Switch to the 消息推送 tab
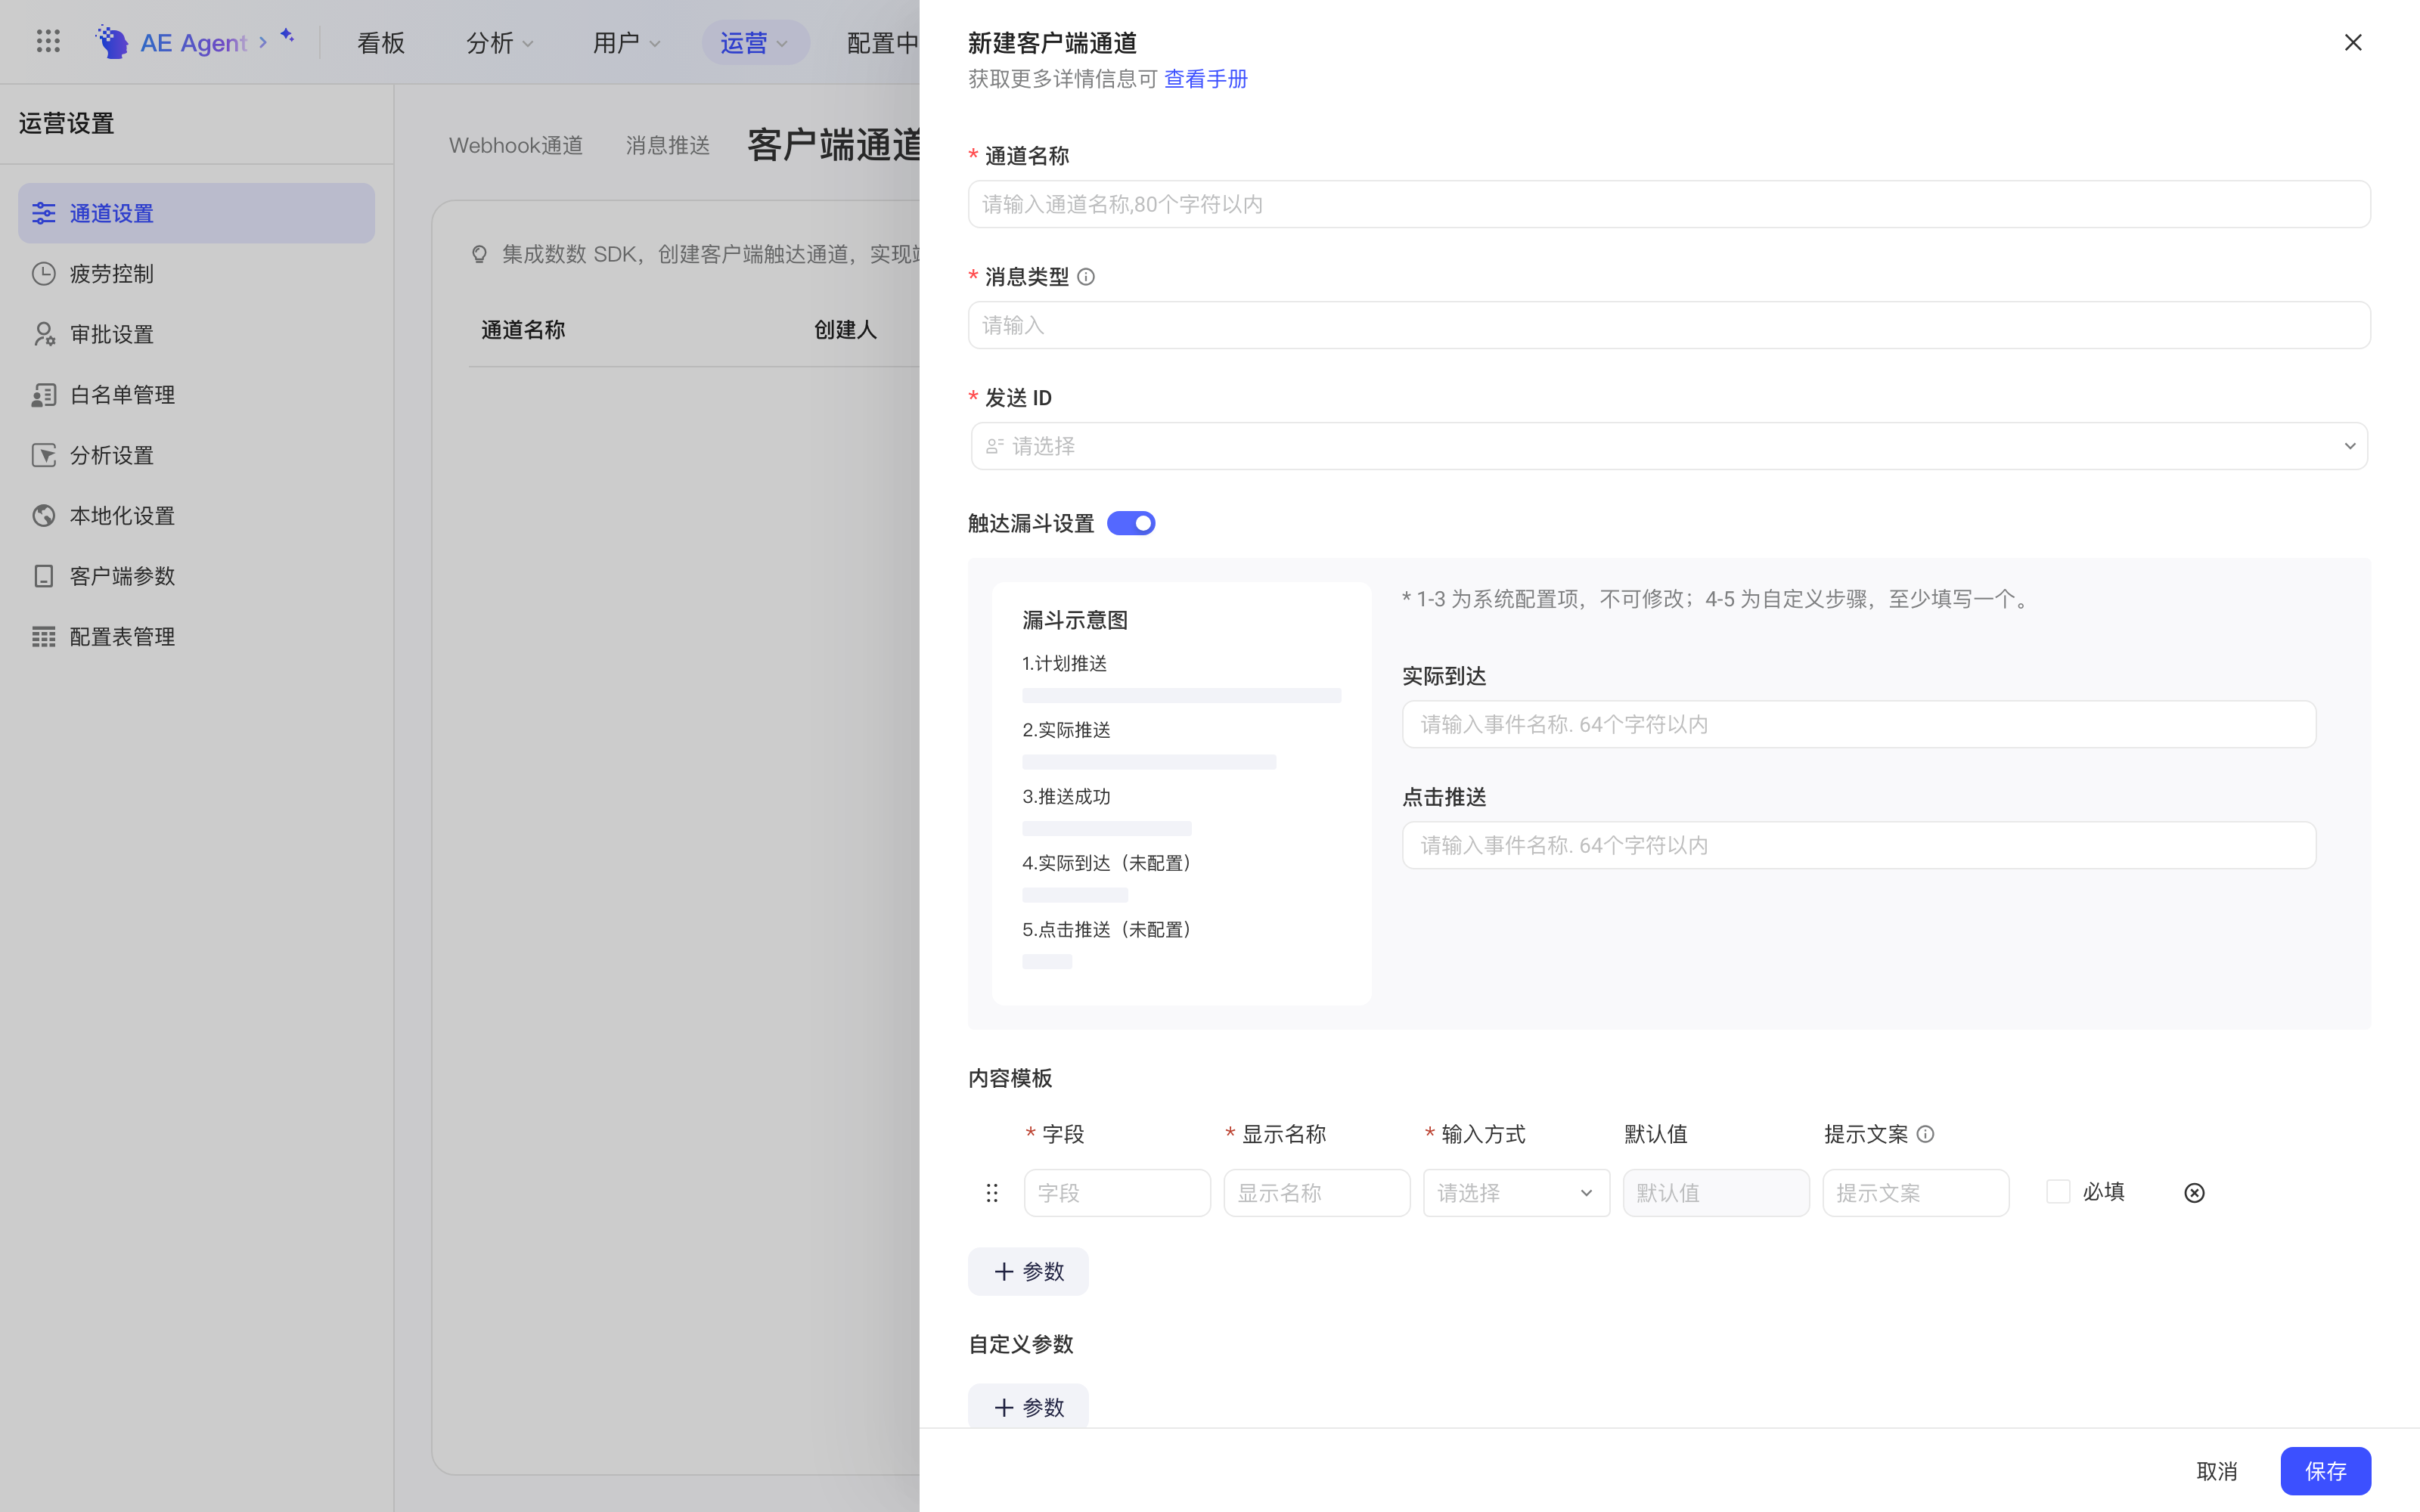 [x=668, y=146]
